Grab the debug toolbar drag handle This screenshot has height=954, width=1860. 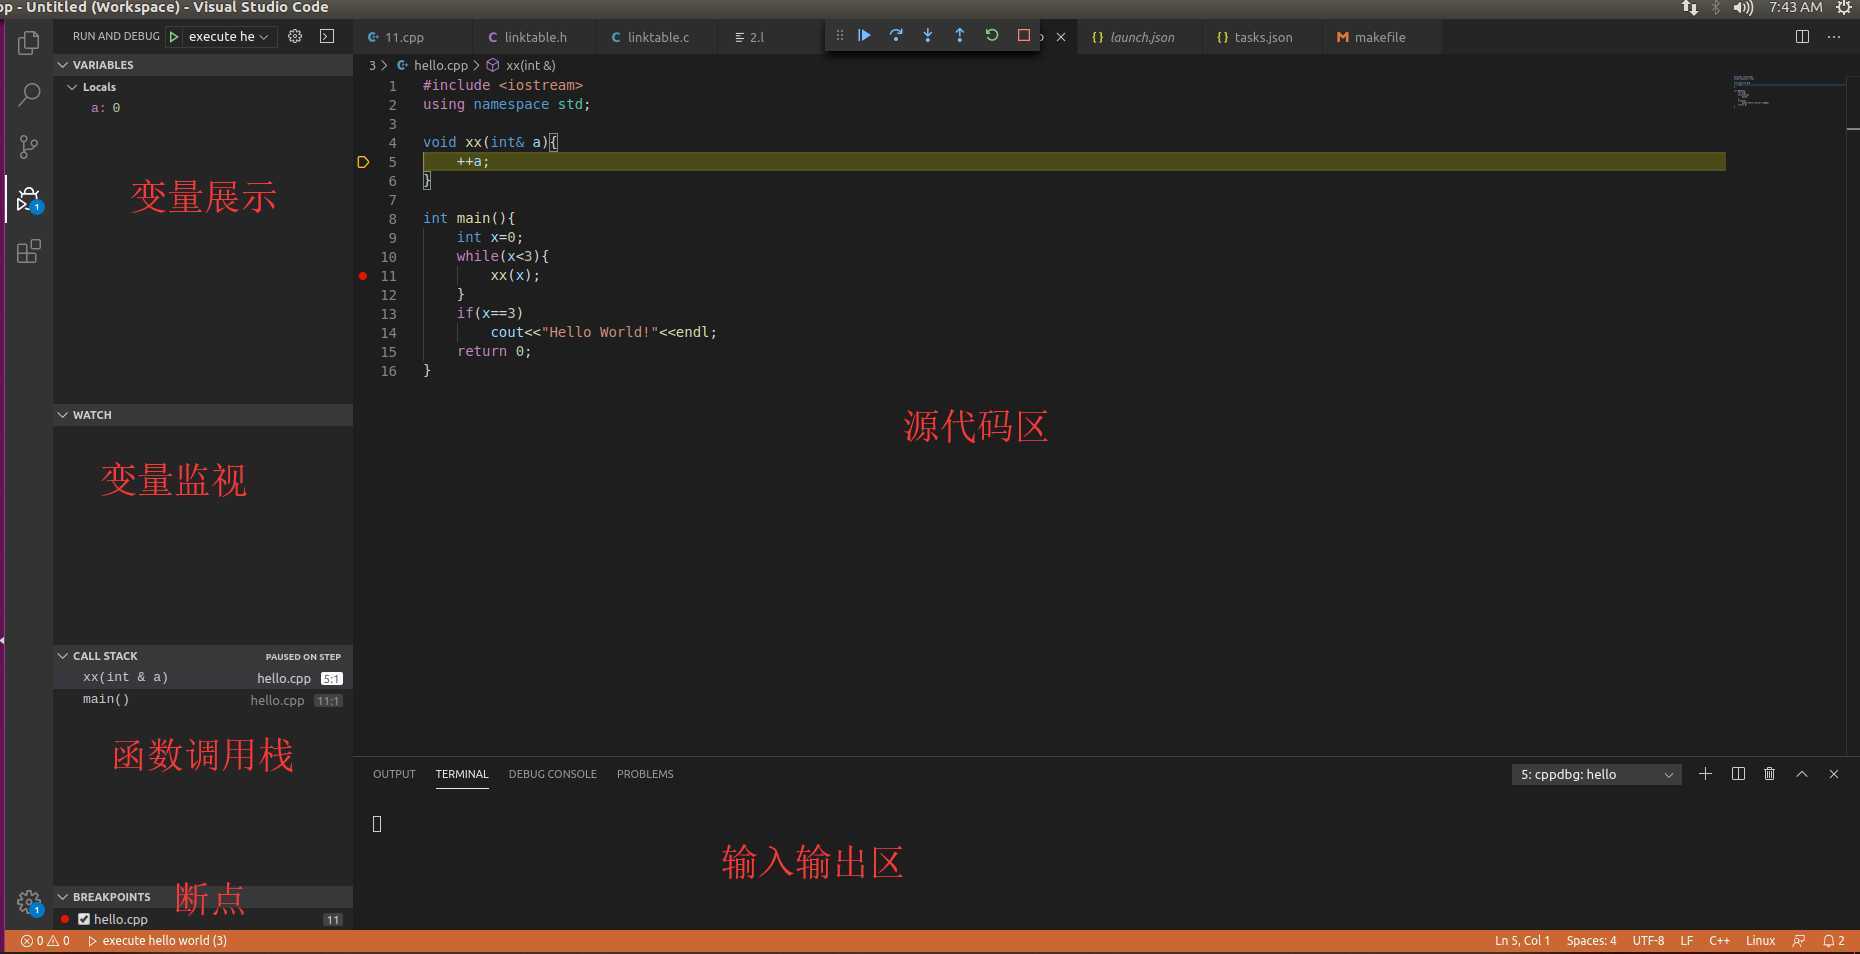[840, 36]
